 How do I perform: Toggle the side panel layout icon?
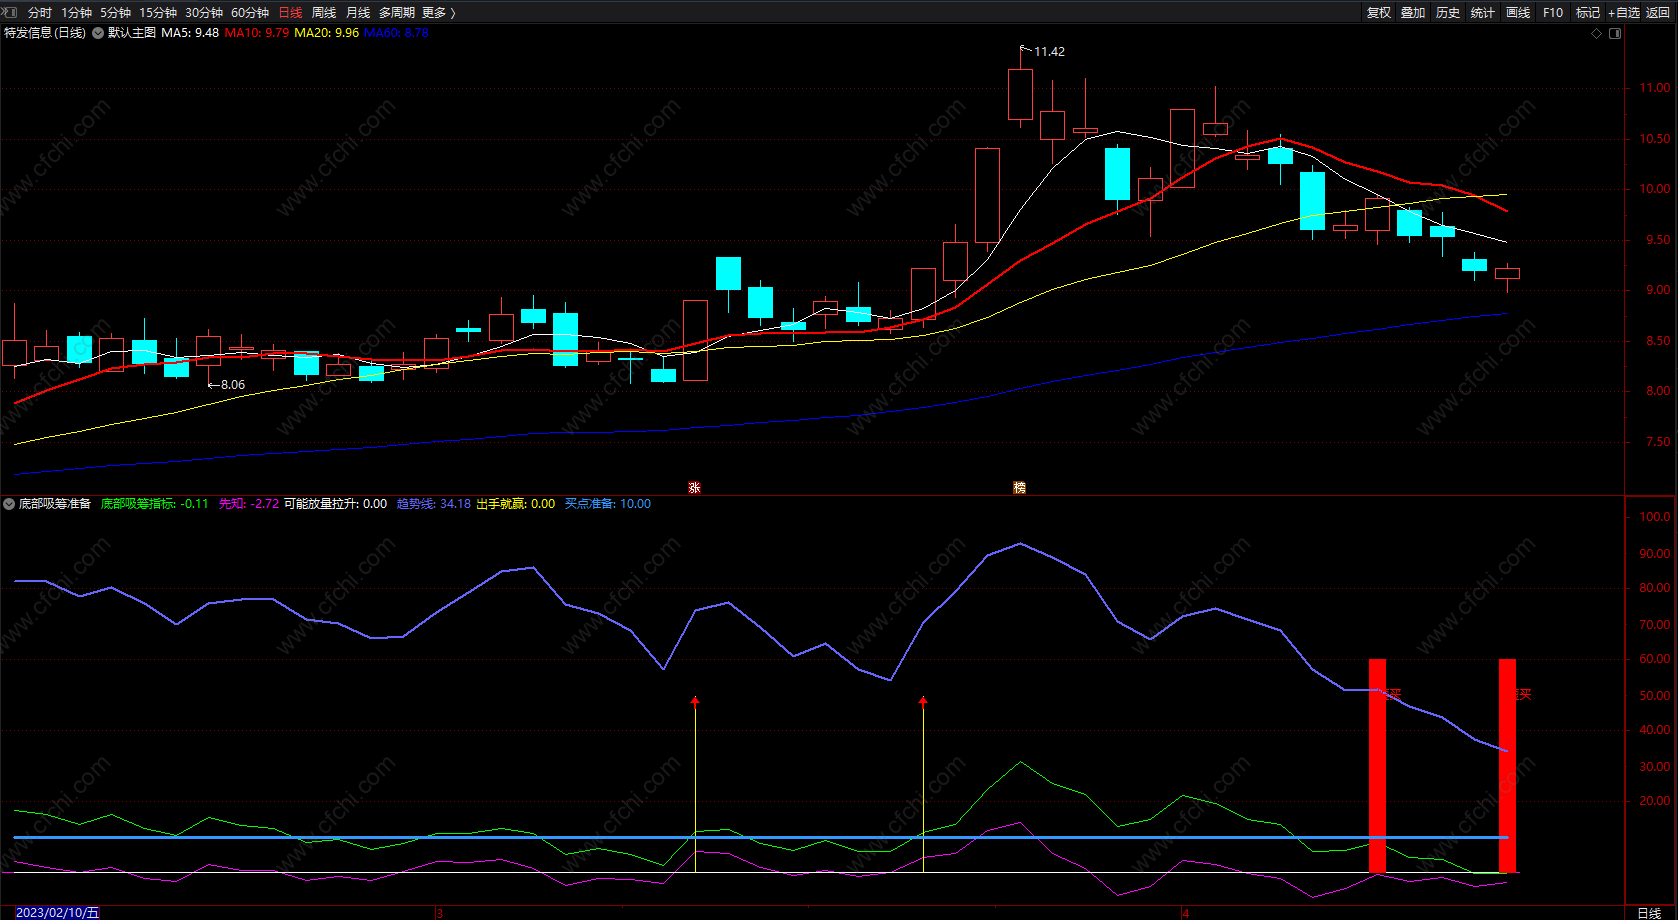point(1614,33)
